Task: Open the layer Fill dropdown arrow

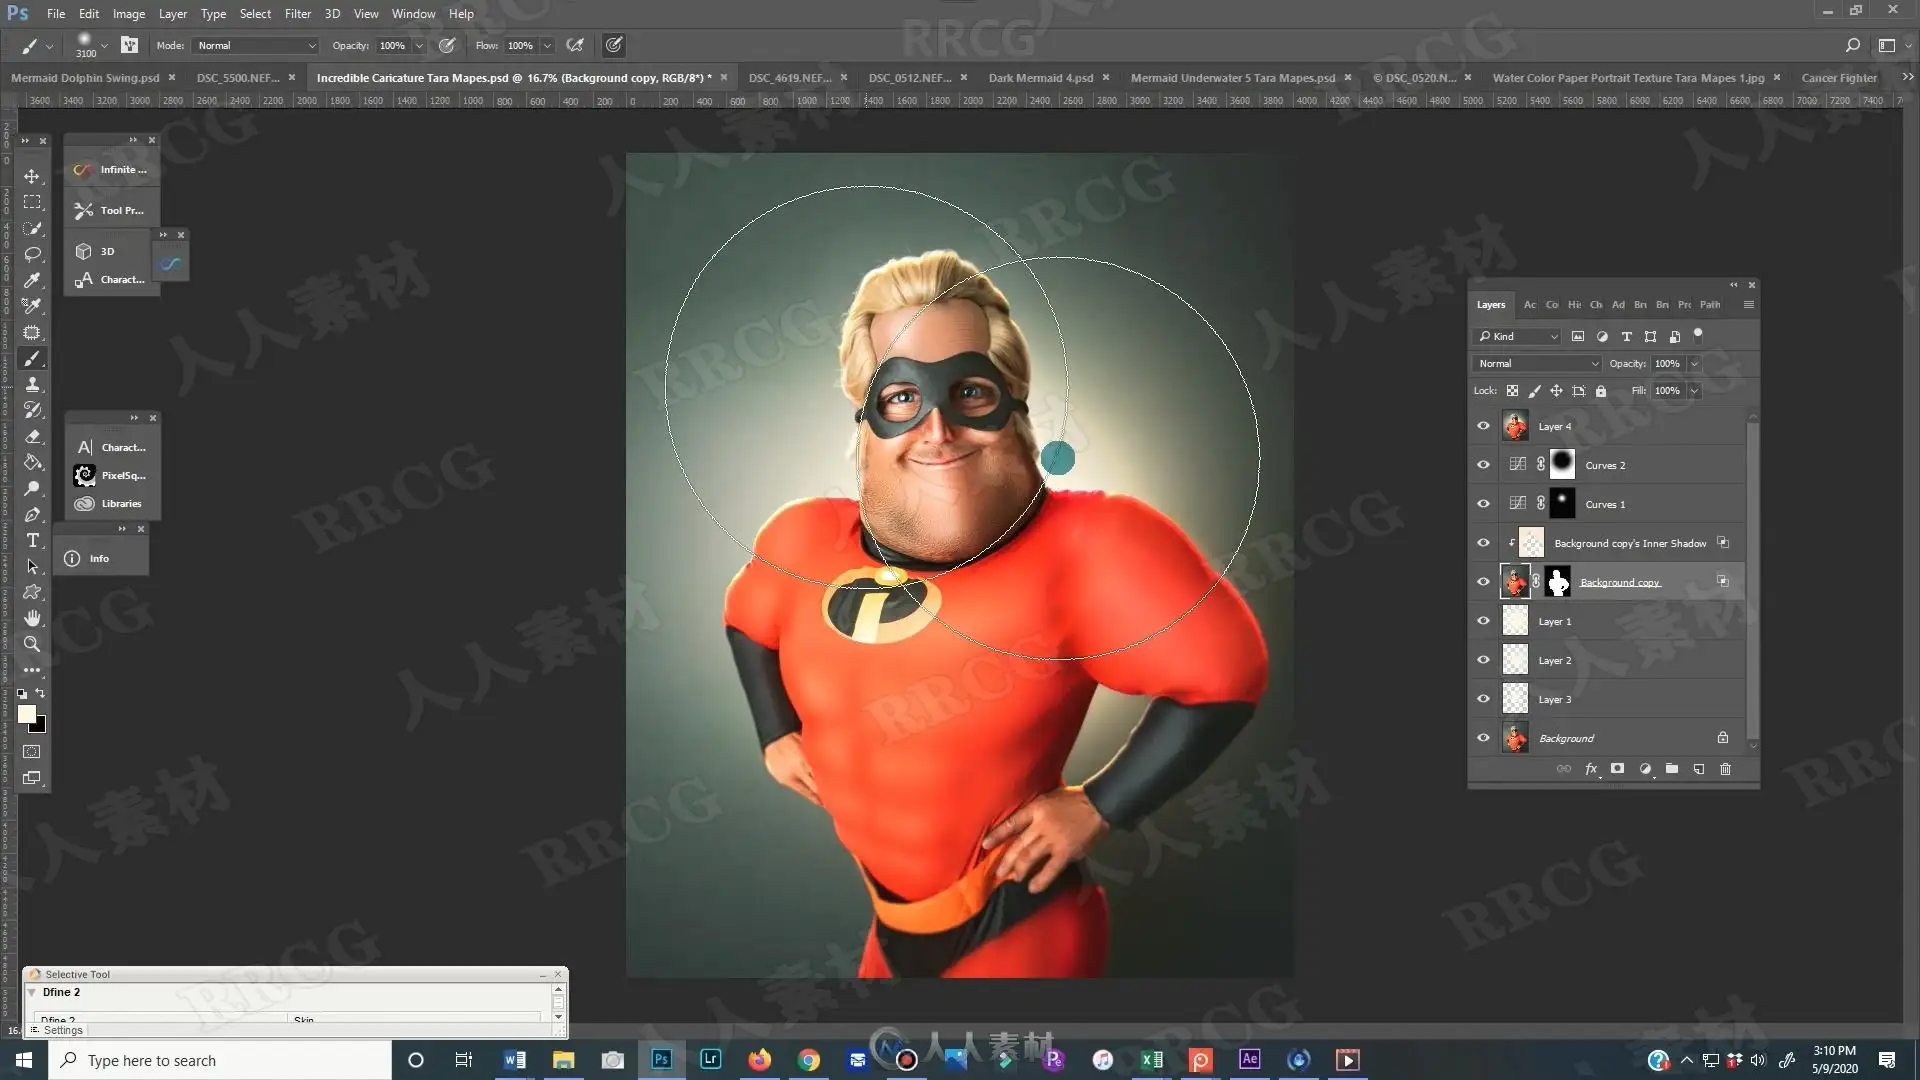Action: (1694, 391)
